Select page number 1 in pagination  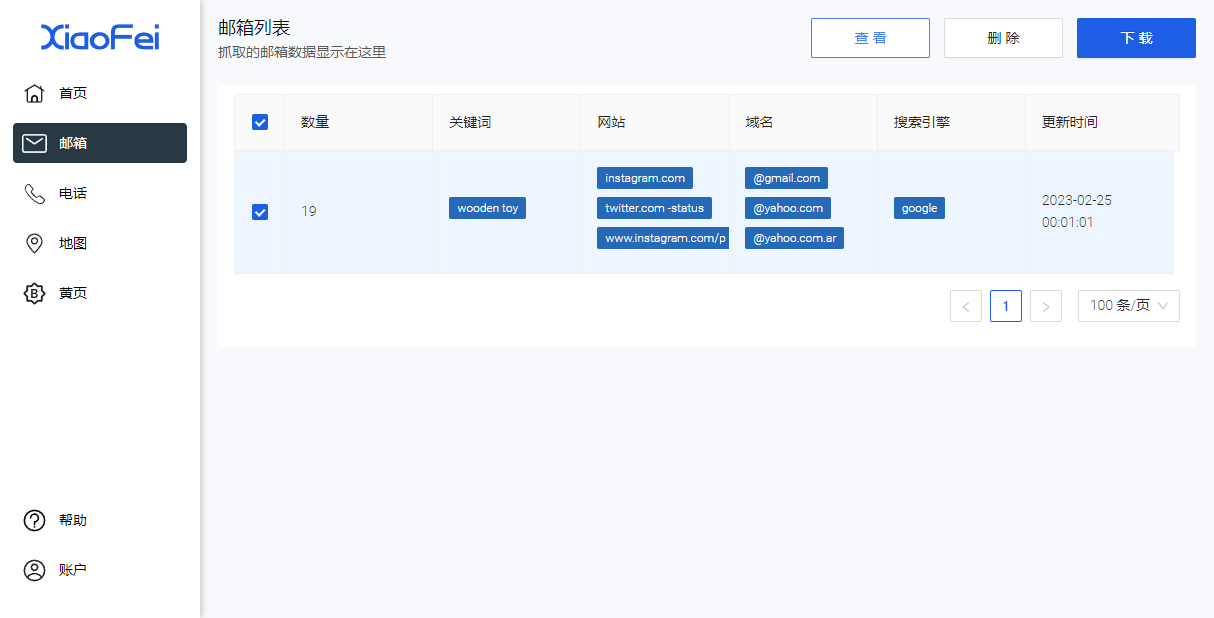pos(1006,306)
